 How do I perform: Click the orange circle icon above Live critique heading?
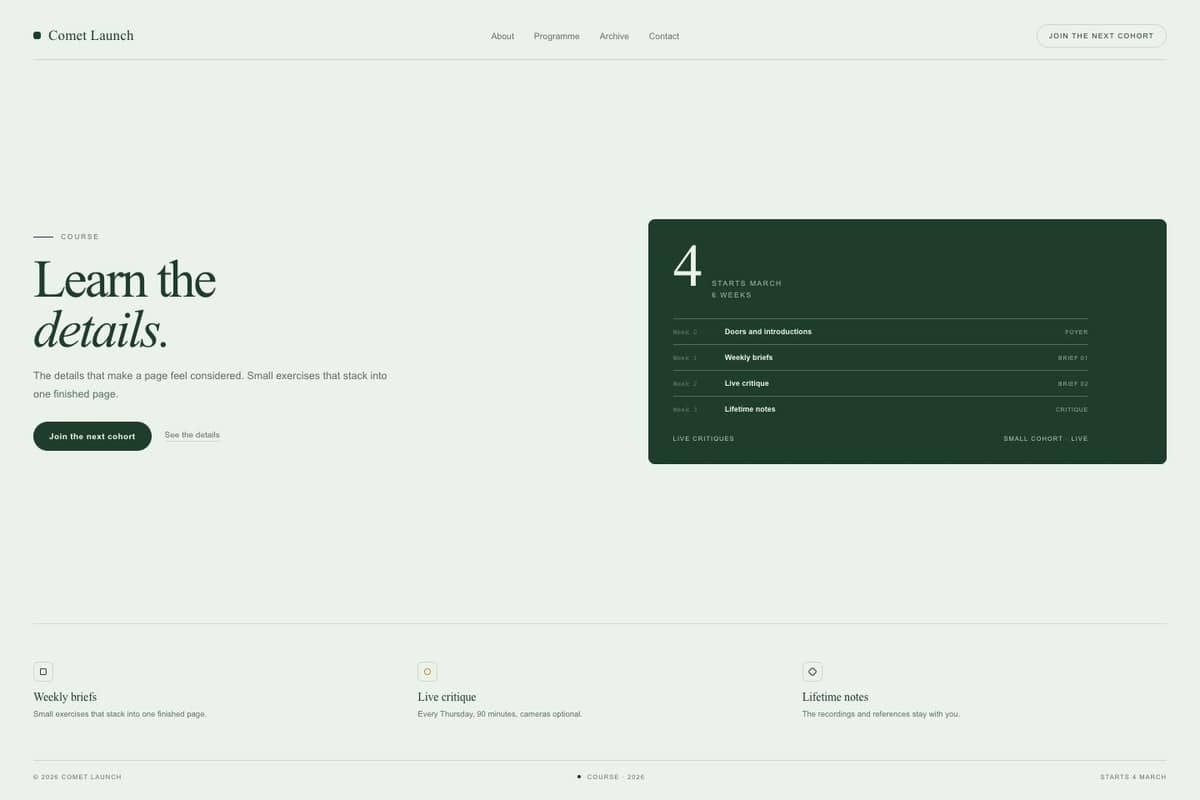[x=427, y=672]
